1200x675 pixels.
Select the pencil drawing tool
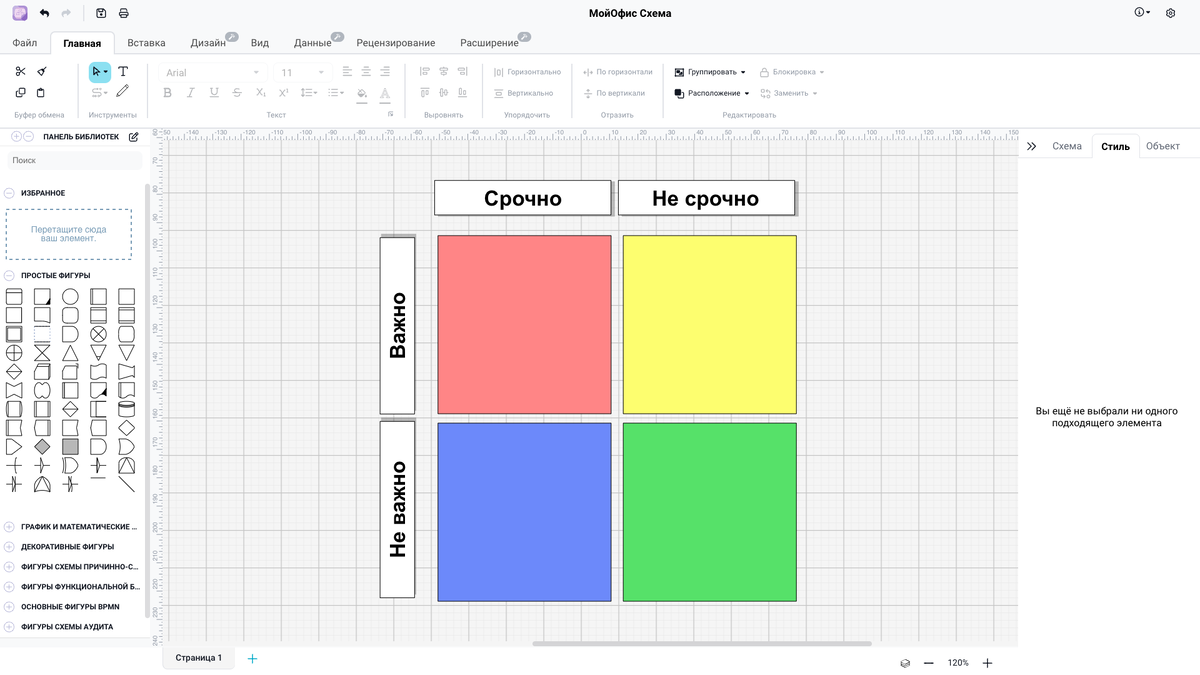click(x=123, y=92)
